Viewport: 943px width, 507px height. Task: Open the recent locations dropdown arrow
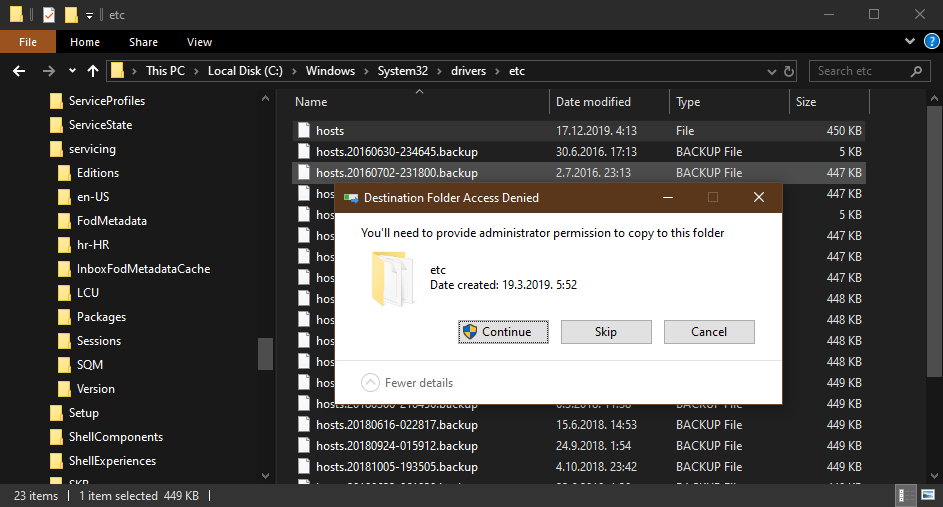pyautogui.click(x=72, y=71)
